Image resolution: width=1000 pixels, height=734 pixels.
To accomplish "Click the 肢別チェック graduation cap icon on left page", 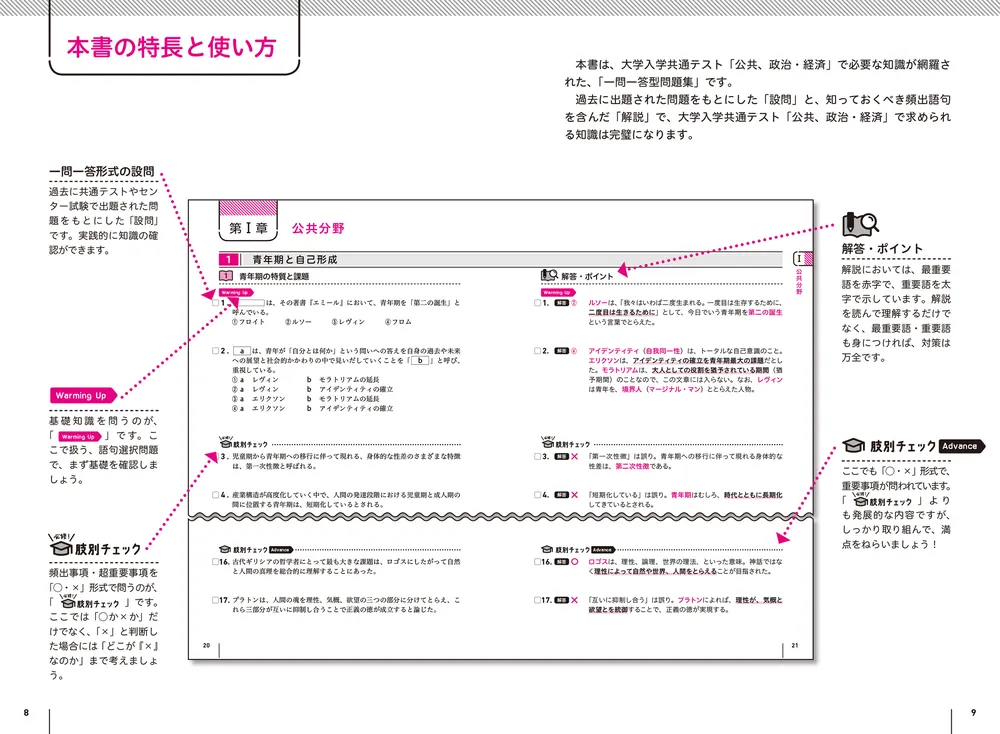I will (224, 443).
